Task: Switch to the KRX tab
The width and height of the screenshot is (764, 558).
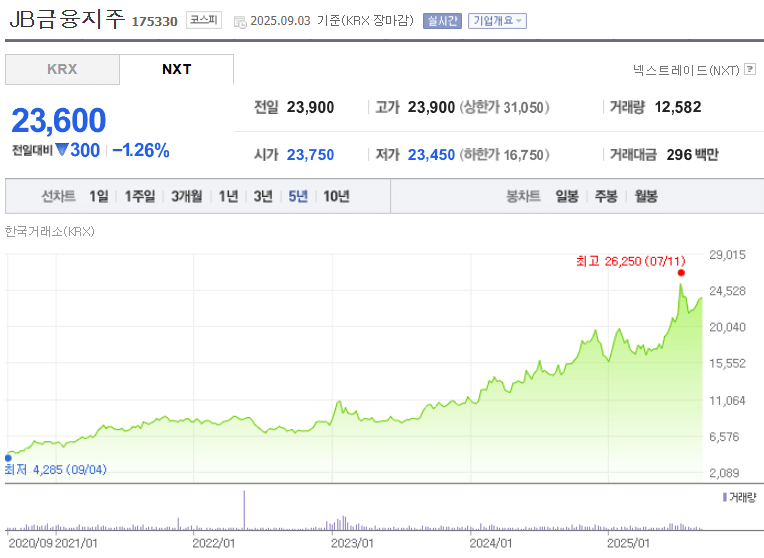Action: (x=62, y=69)
